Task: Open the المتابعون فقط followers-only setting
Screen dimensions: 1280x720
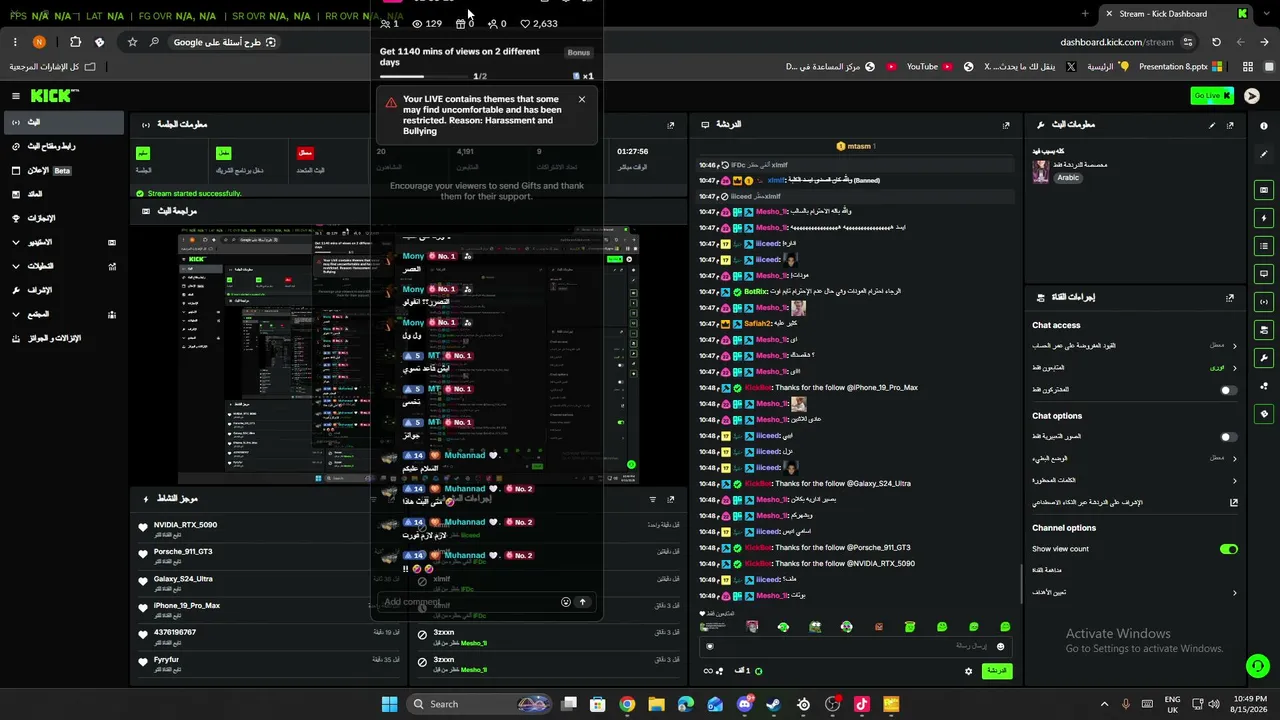Action: pos(1135,368)
